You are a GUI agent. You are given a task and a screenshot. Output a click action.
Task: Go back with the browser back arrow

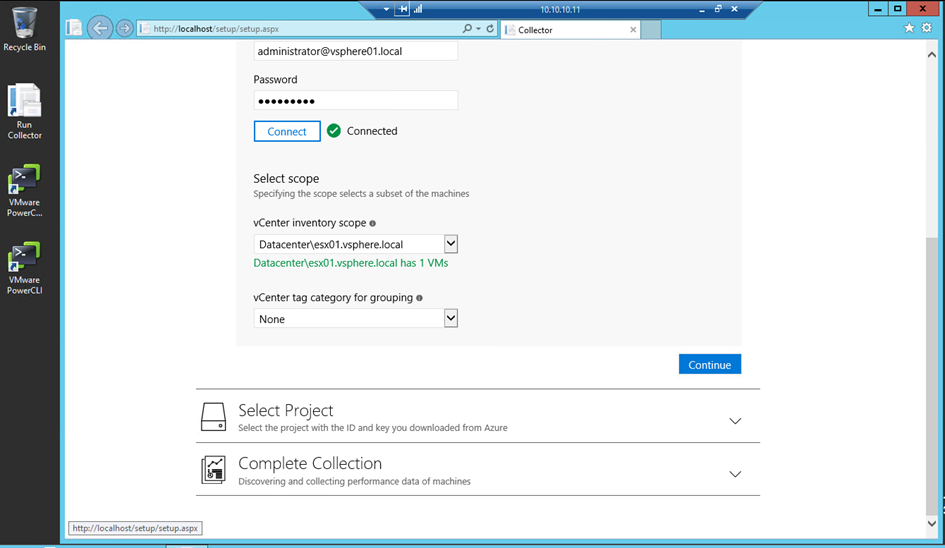point(99,28)
